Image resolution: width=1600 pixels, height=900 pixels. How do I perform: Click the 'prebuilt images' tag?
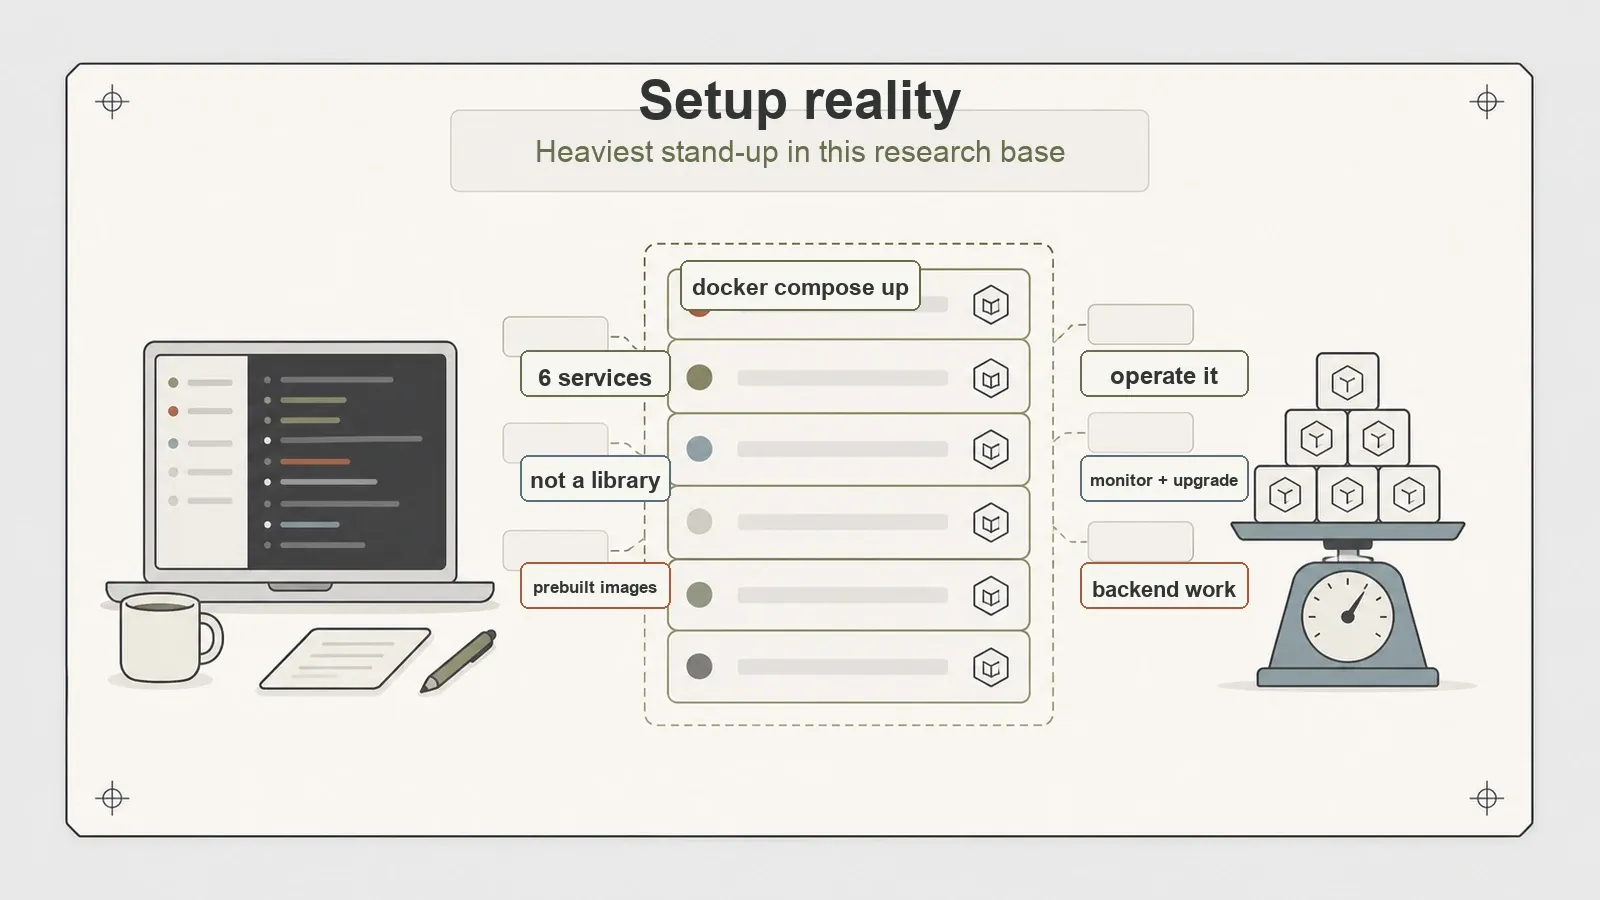tap(595, 587)
